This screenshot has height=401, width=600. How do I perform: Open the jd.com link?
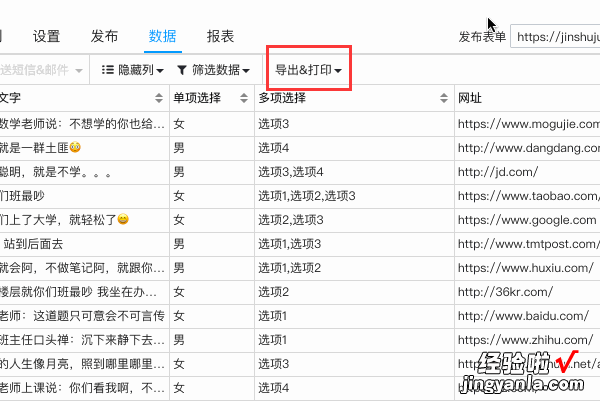pyautogui.click(x=498, y=172)
